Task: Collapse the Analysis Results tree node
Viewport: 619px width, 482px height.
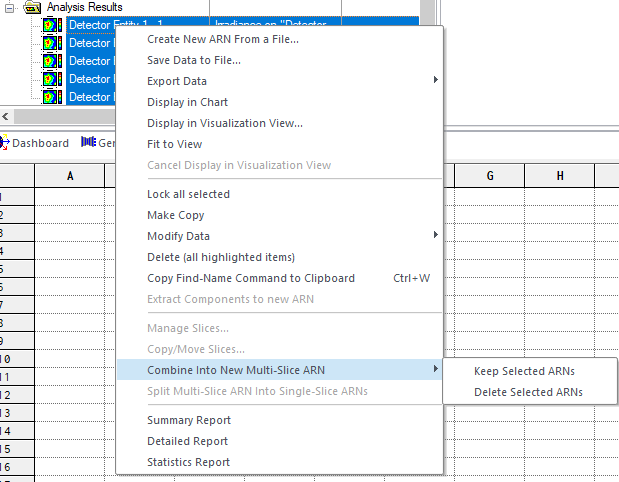Action: (x=11, y=6)
